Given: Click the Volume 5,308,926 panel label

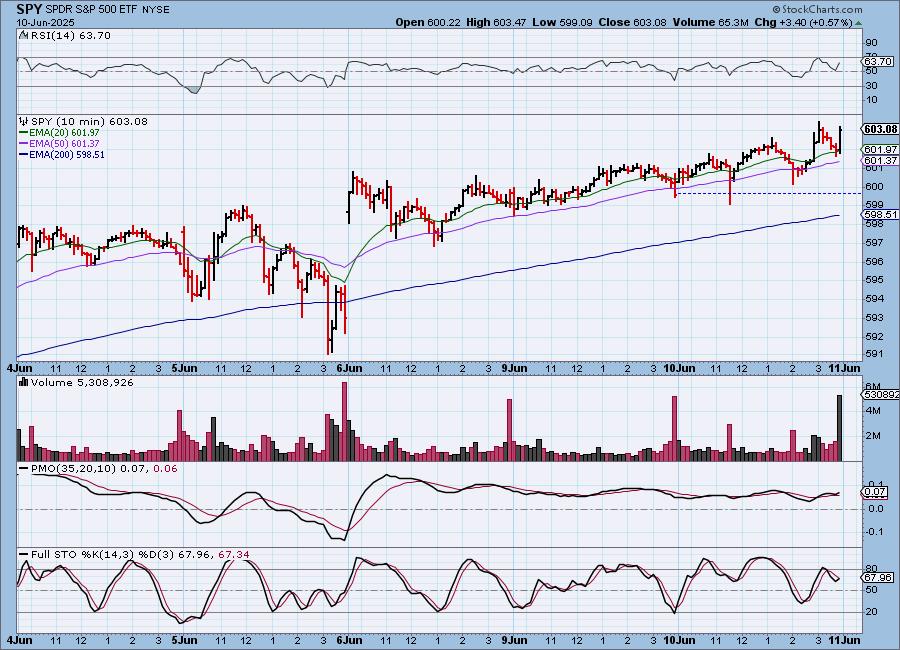Looking at the screenshot, I should tap(82, 382).
